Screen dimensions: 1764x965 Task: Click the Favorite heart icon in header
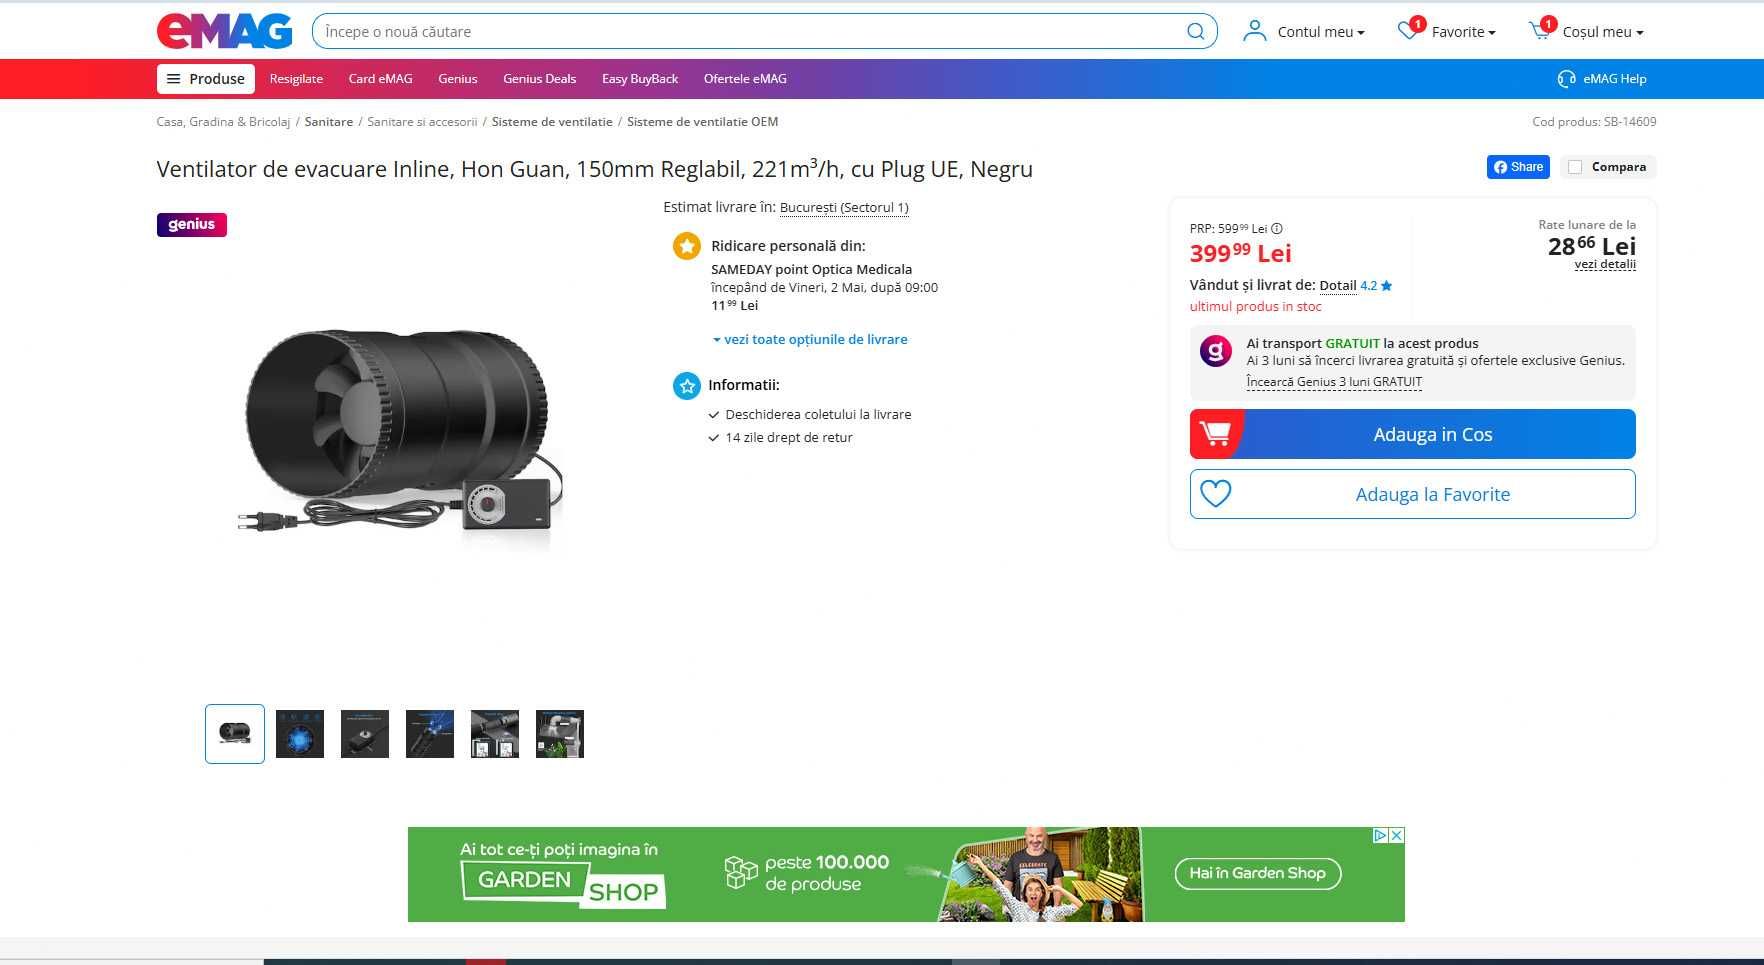(x=1408, y=31)
